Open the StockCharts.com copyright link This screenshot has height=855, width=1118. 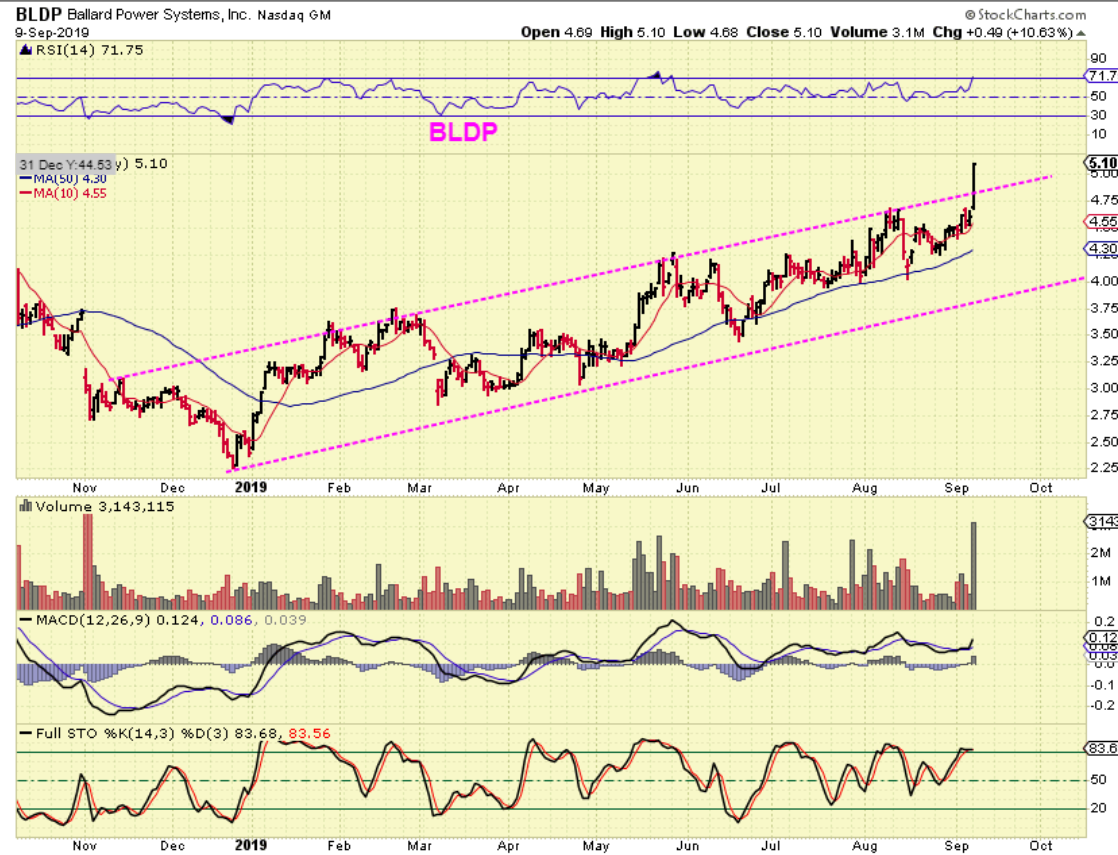pos(1025,14)
